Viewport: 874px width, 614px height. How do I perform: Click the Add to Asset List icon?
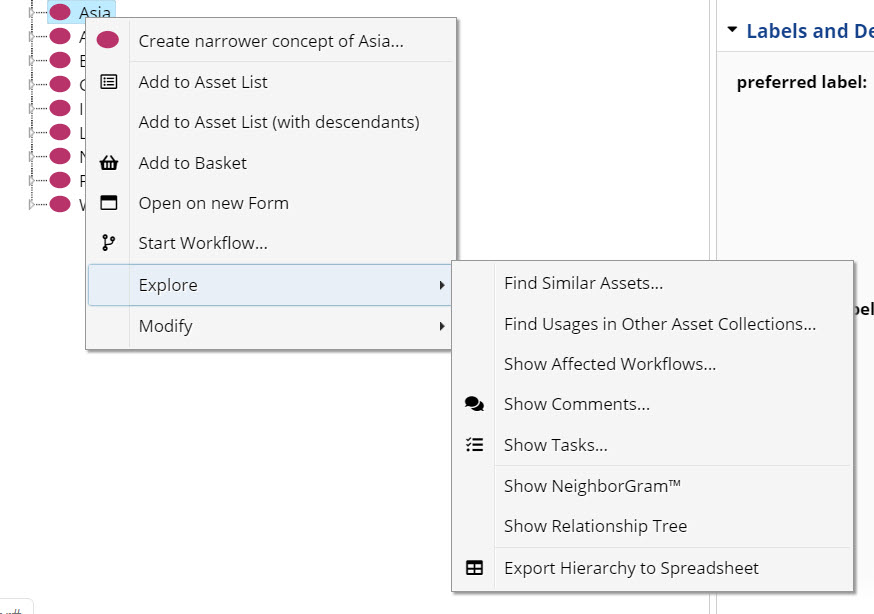[x=109, y=82]
